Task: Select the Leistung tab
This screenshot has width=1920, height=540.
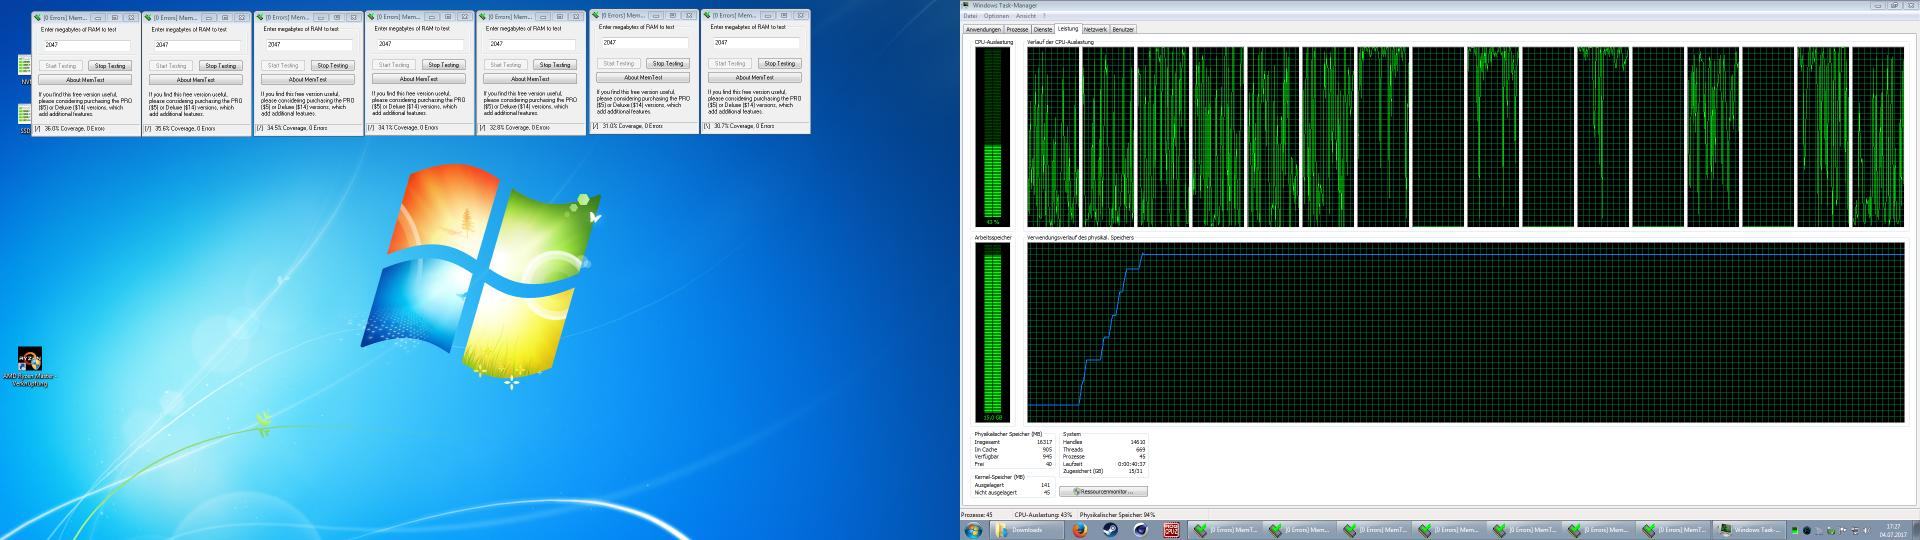Action: click(1068, 29)
